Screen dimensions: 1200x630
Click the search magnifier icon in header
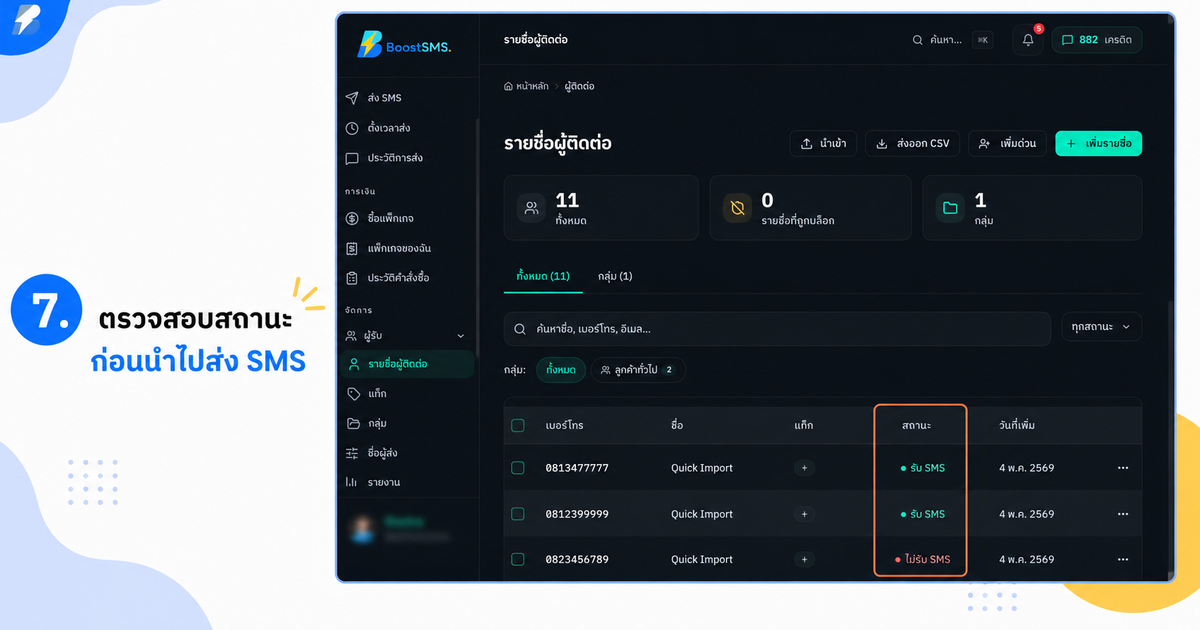click(x=918, y=40)
